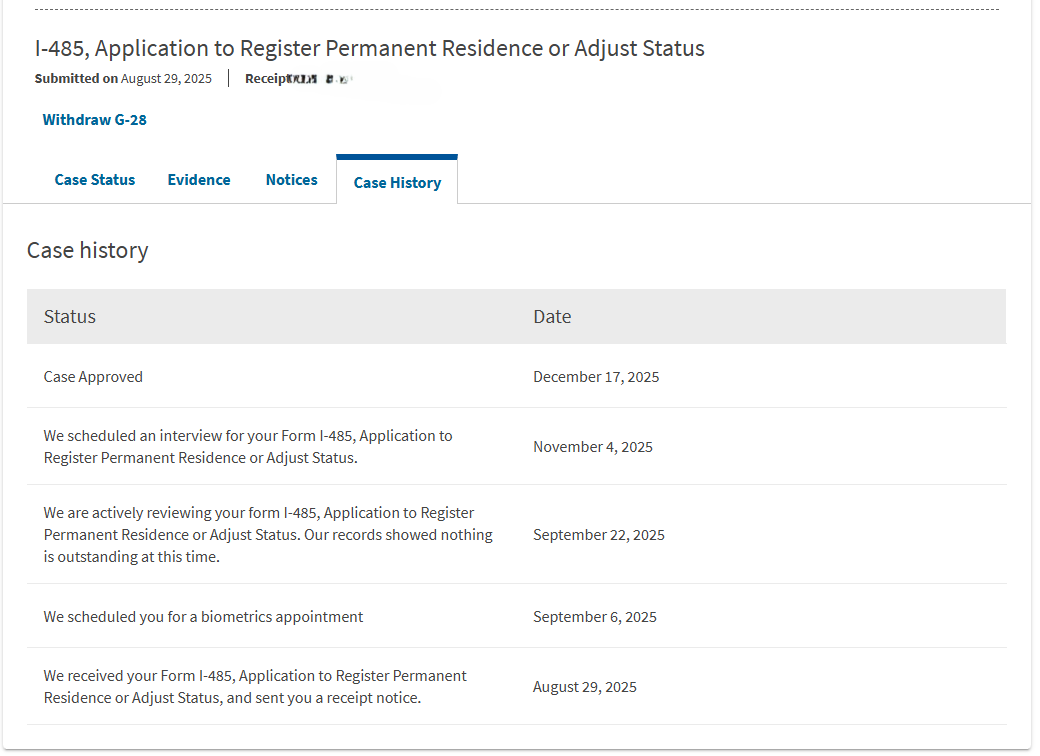Click the December 17, 2025 date

[x=596, y=377]
